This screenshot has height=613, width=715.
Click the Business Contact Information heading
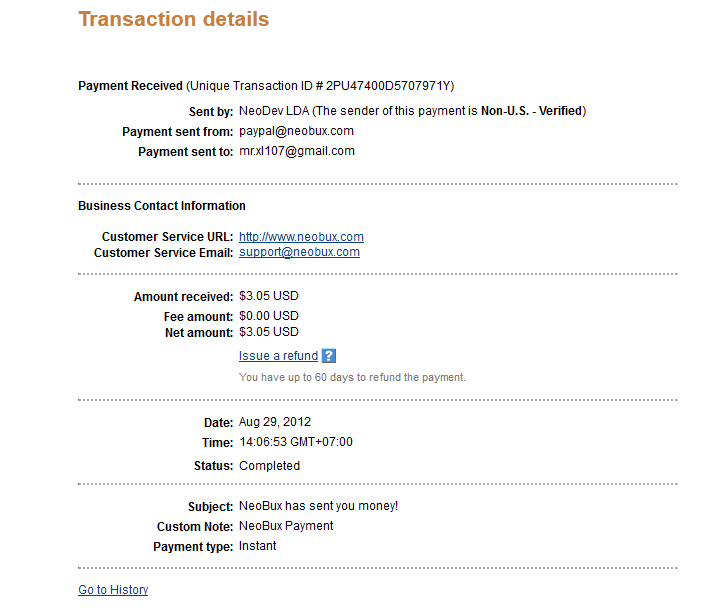coord(161,206)
